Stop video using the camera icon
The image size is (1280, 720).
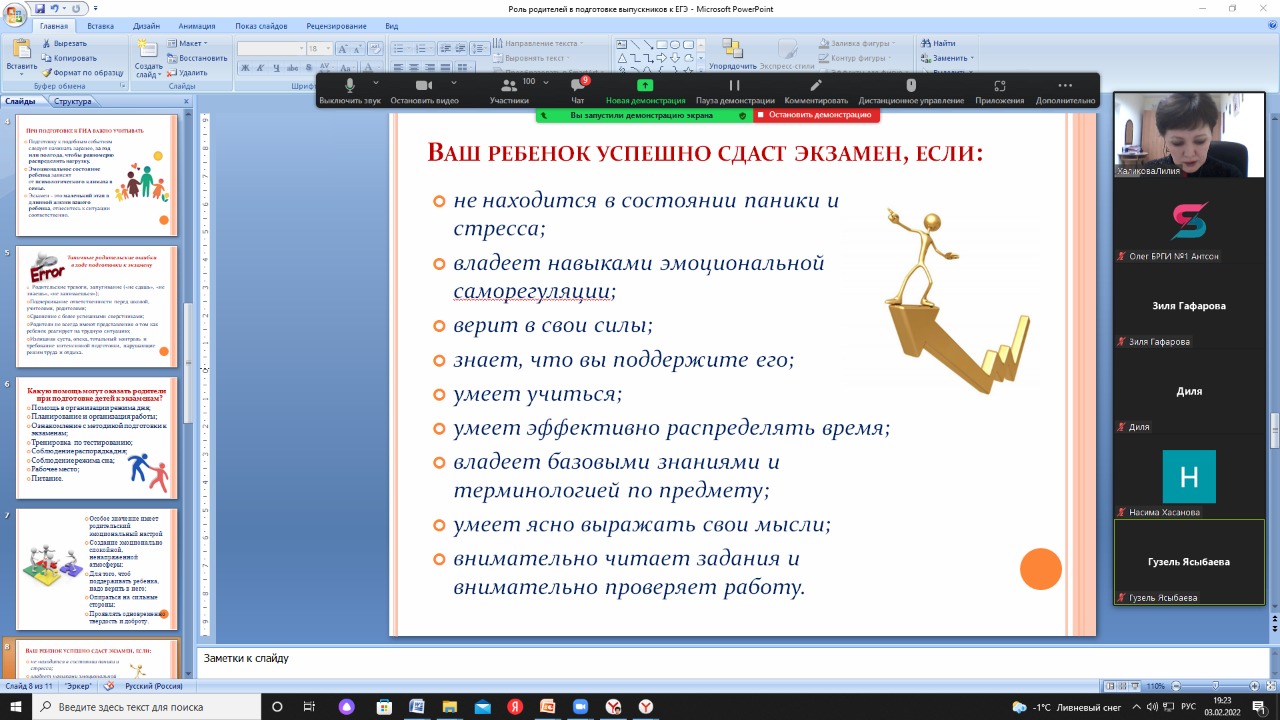pos(423,87)
